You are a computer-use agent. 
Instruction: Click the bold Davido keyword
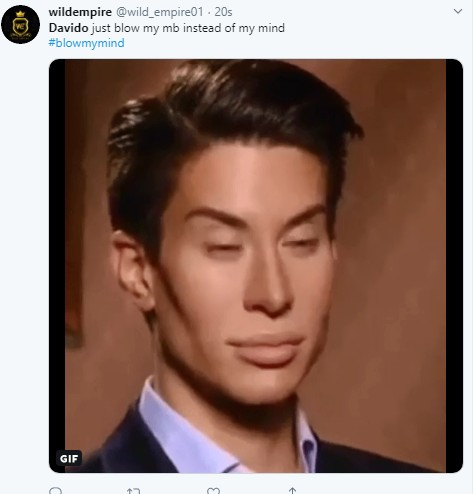[x=68, y=28]
